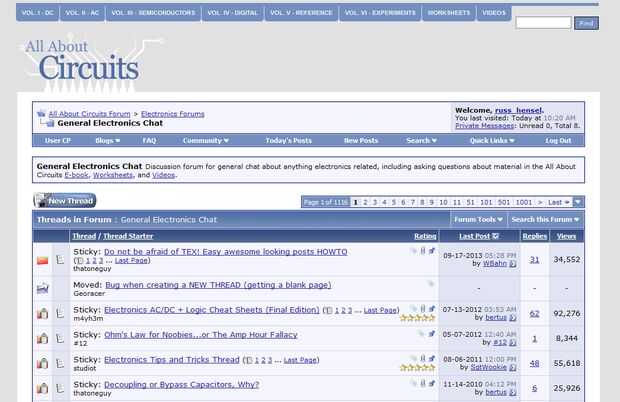
Task: Open the All About Circuits Forum breadcrumb link
Action: [89, 114]
